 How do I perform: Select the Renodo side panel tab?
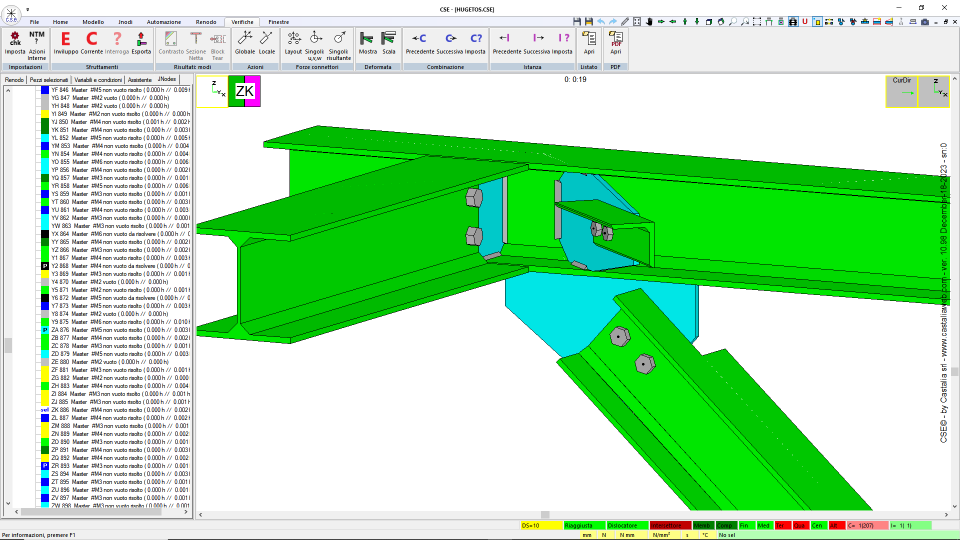point(14,80)
